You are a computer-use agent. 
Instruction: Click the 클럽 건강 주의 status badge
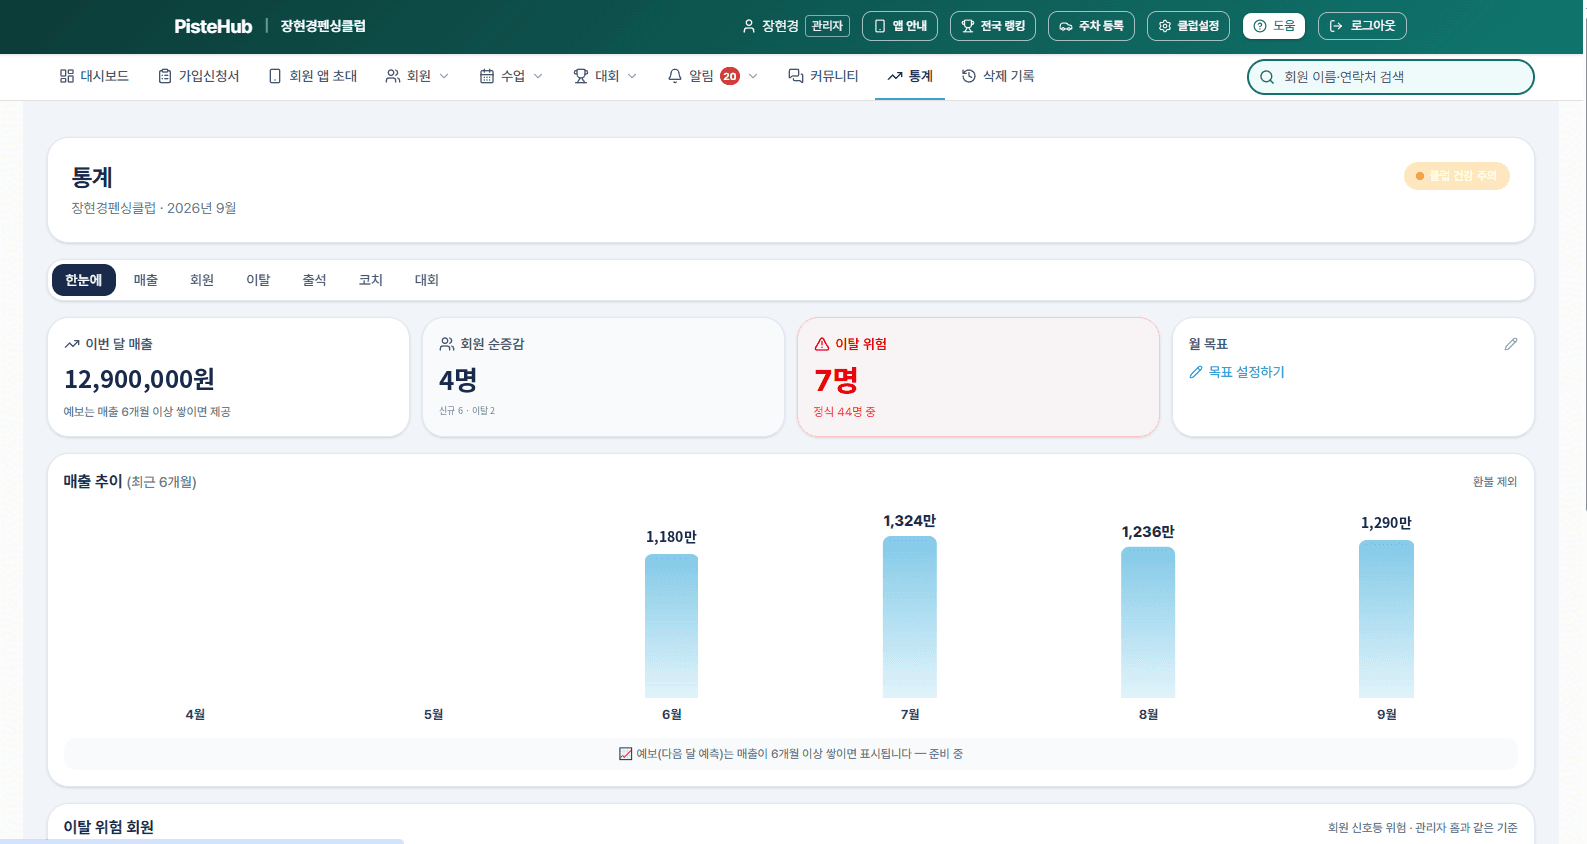1457,176
